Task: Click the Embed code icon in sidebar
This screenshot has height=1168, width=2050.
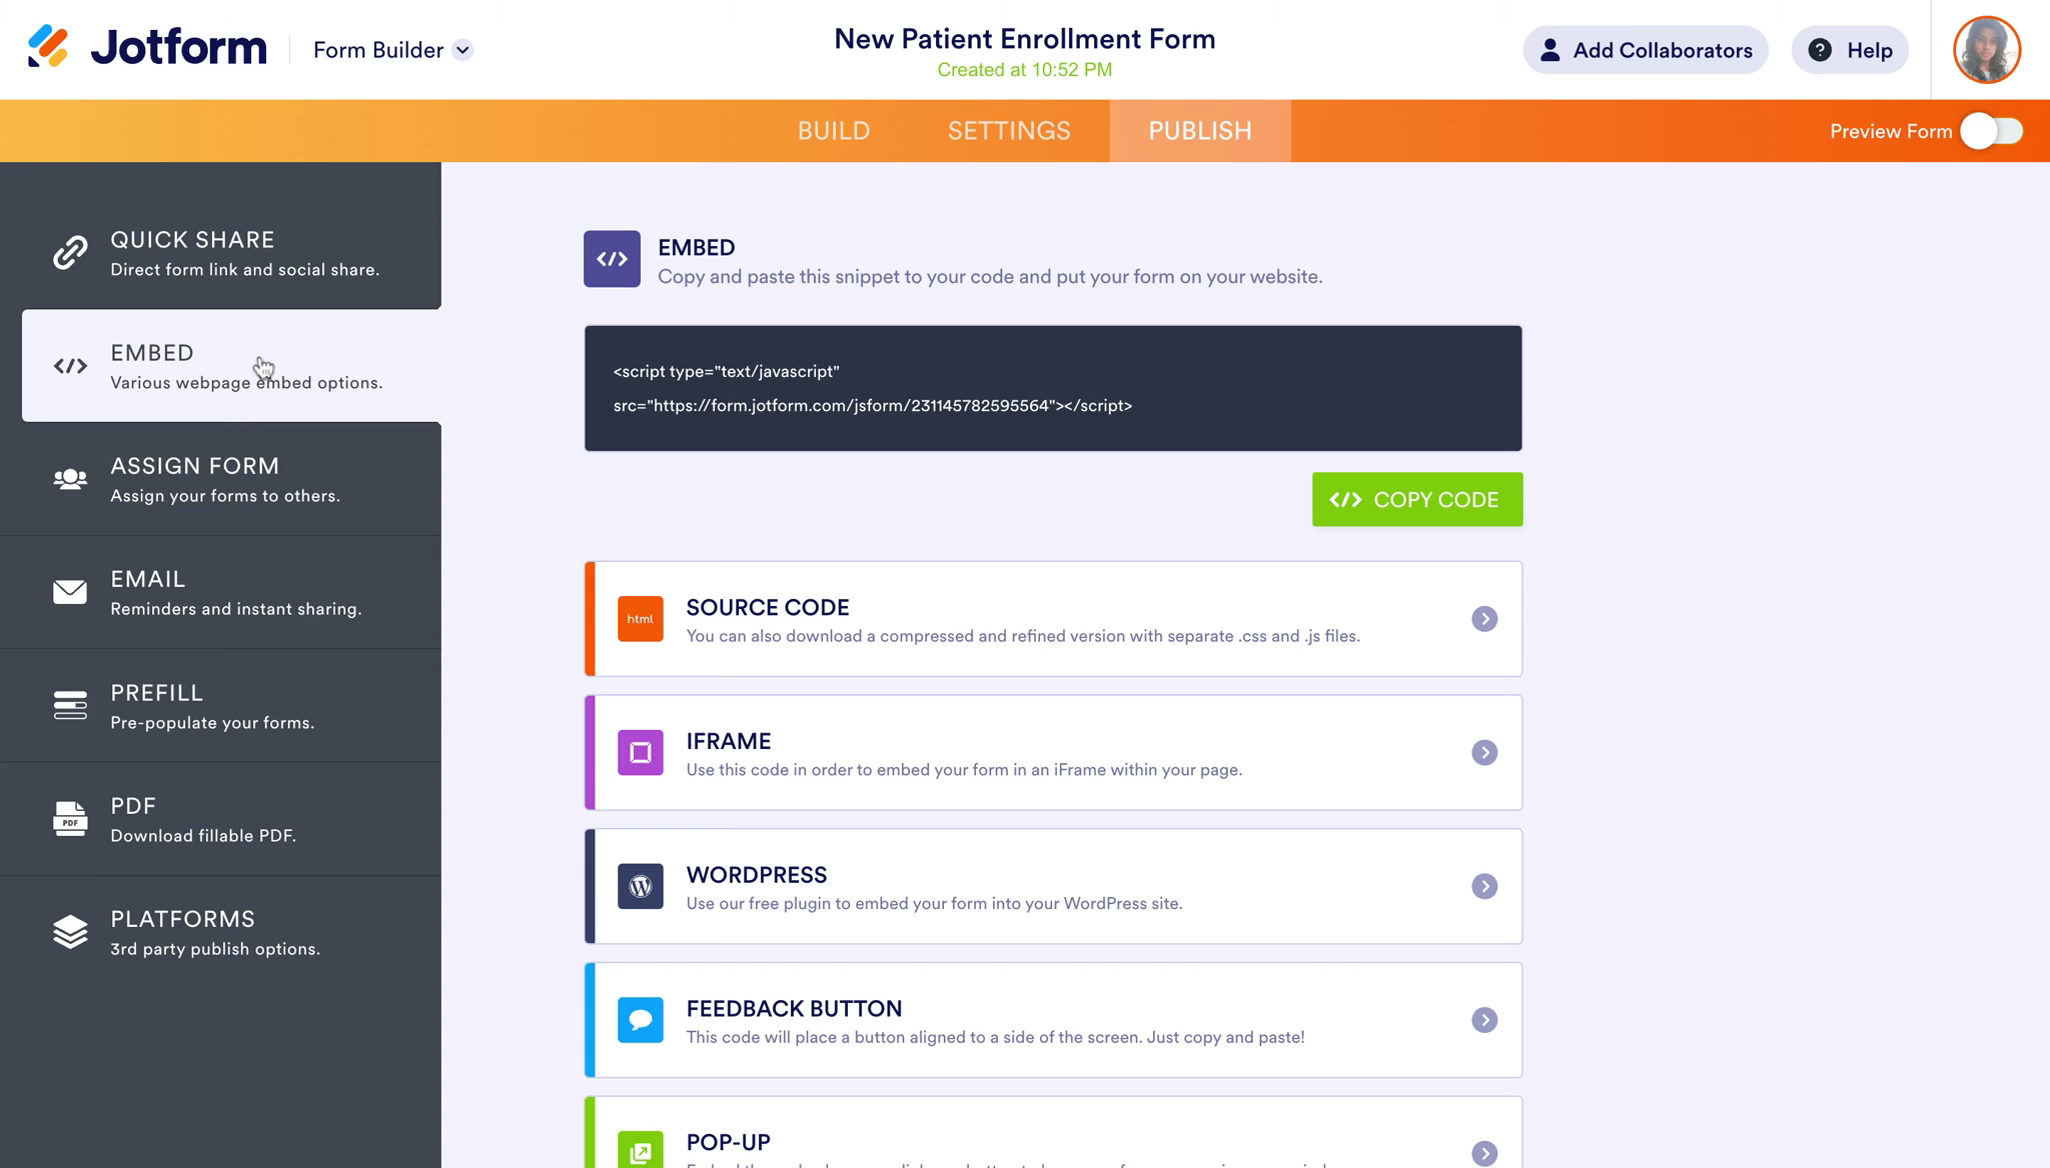Action: (x=70, y=366)
